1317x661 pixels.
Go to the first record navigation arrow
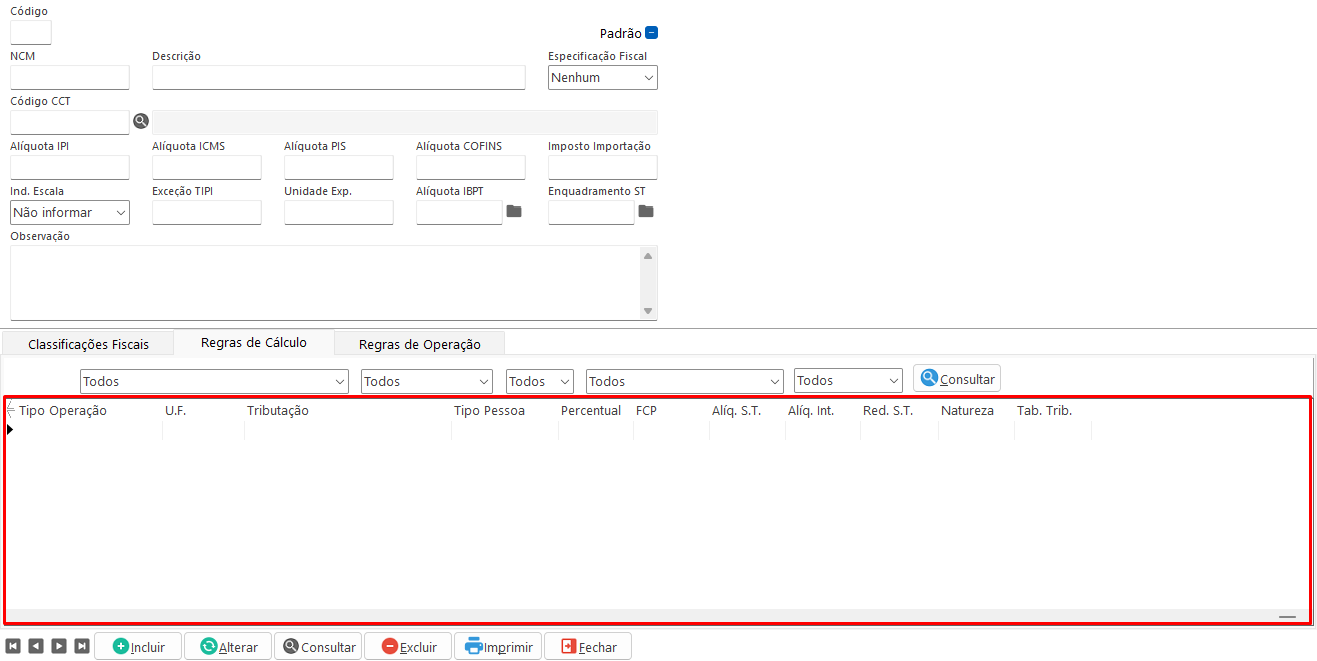click(x=13, y=646)
